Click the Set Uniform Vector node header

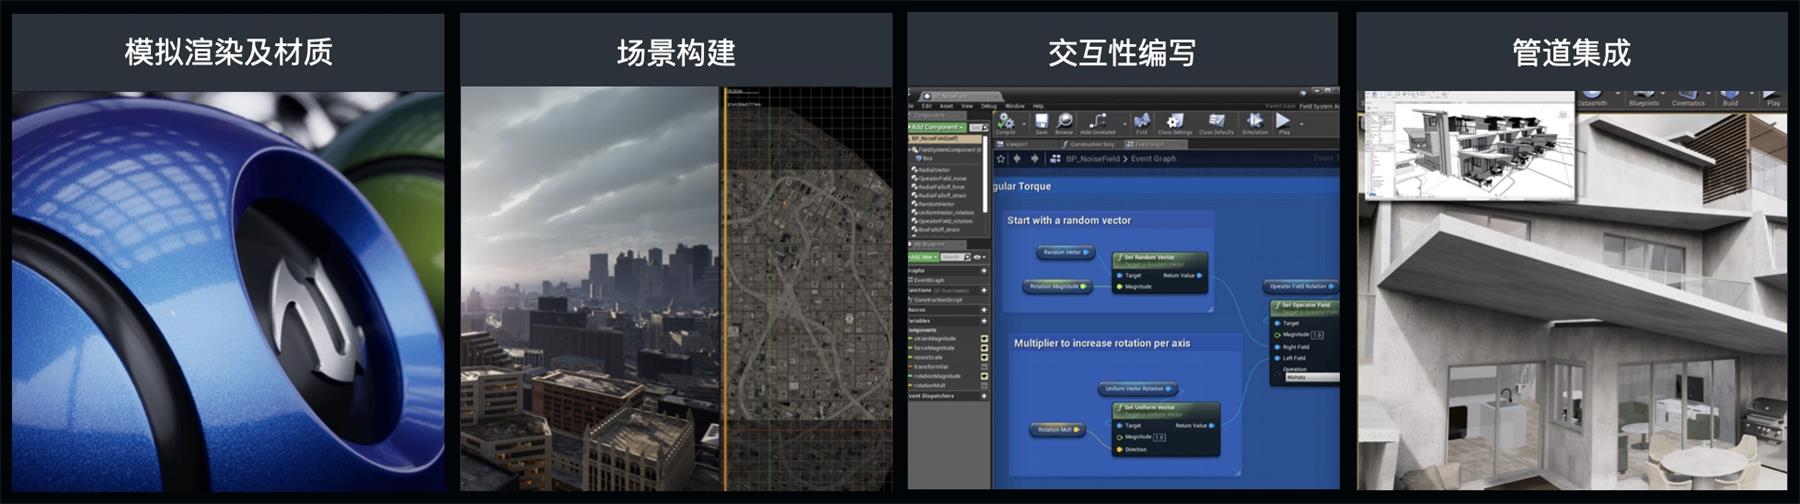pos(1166,409)
